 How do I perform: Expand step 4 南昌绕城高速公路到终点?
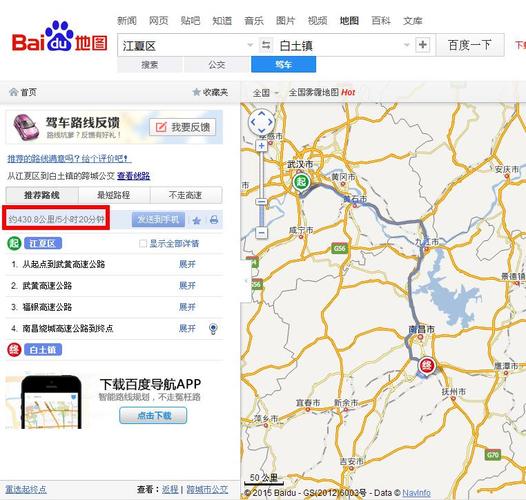tap(187, 328)
